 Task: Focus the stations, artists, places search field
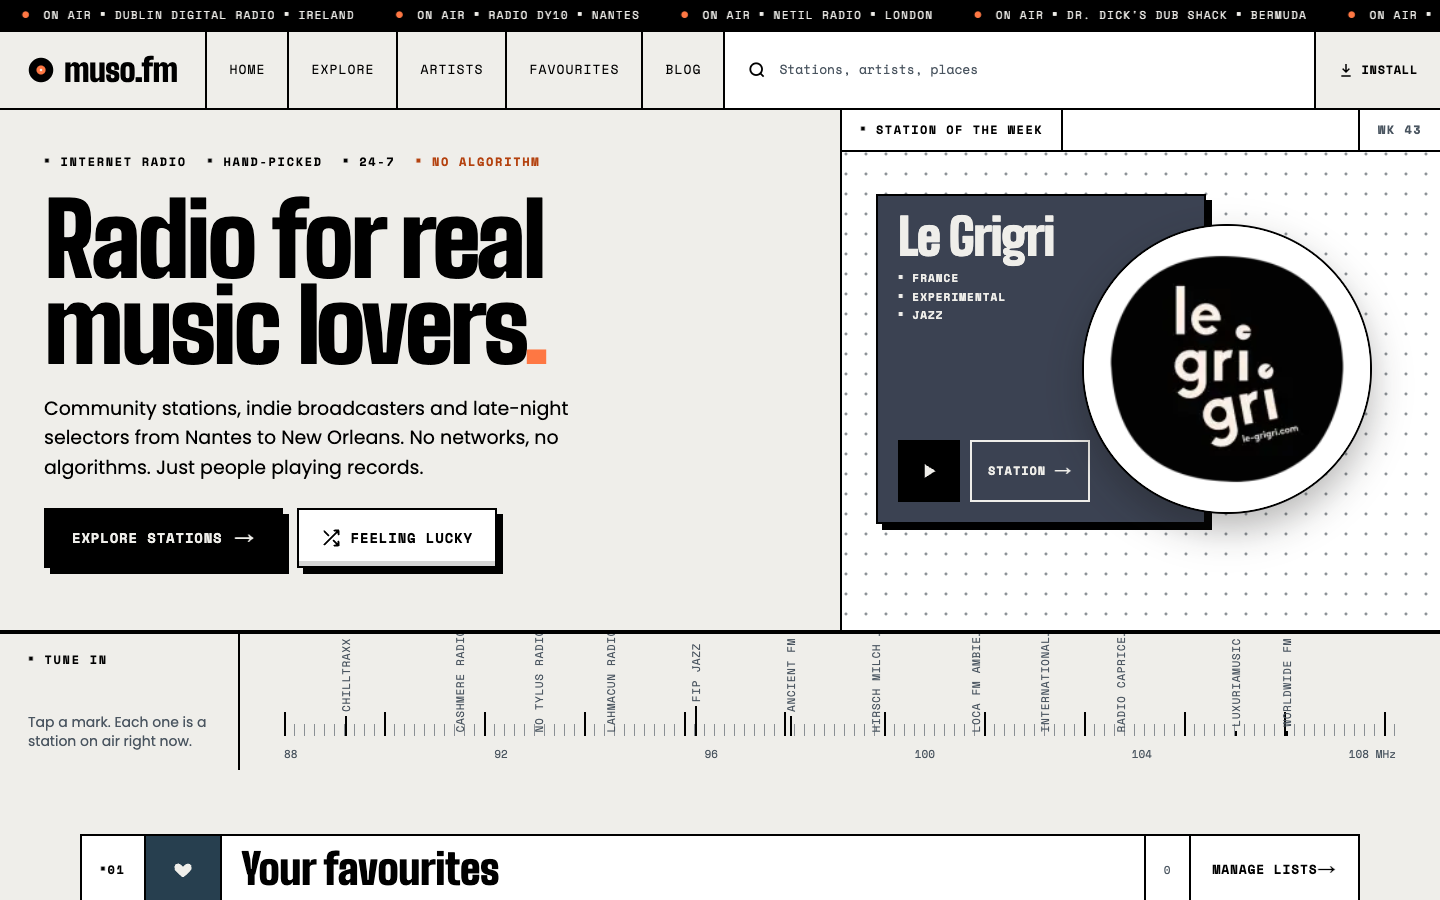tap(1020, 70)
